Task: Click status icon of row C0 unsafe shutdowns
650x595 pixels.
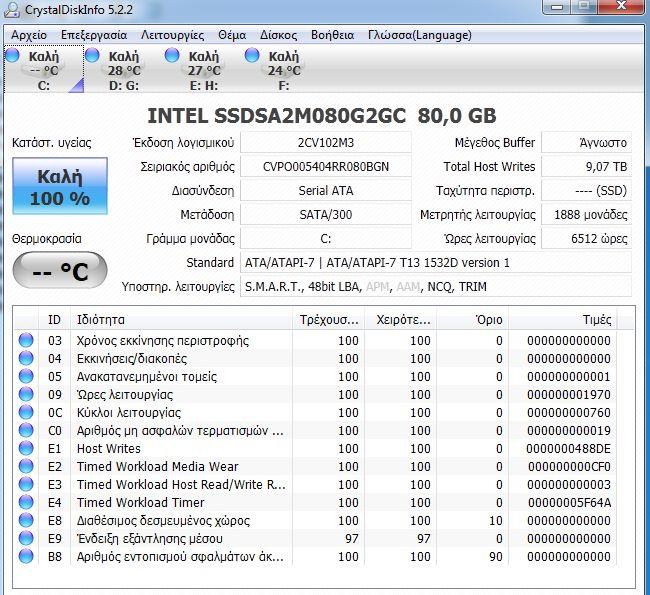Action: coord(26,430)
